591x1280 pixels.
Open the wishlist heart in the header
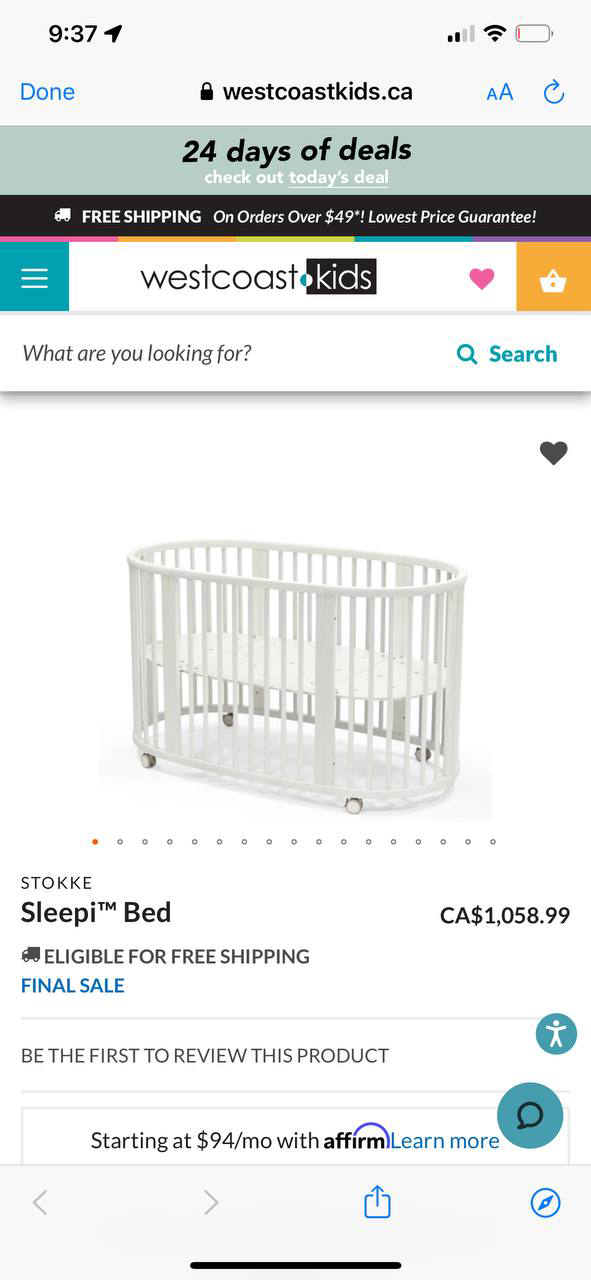pyautogui.click(x=481, y=277)
